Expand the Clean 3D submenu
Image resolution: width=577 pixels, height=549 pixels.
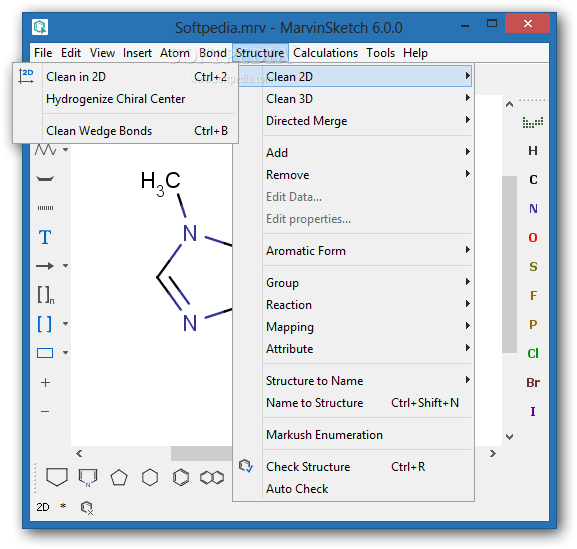tap(354, 99)
